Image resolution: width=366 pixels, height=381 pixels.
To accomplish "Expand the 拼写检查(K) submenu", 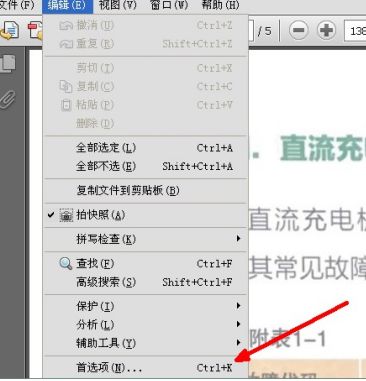I will tap(146, 239).
